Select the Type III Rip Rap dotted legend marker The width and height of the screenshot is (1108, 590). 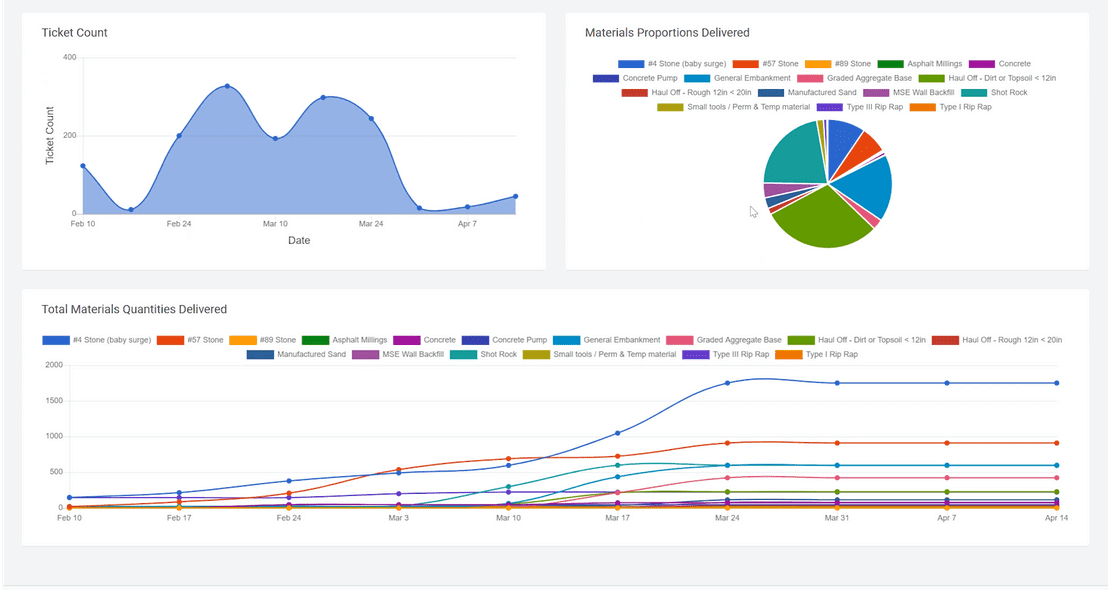pos(692,353)
